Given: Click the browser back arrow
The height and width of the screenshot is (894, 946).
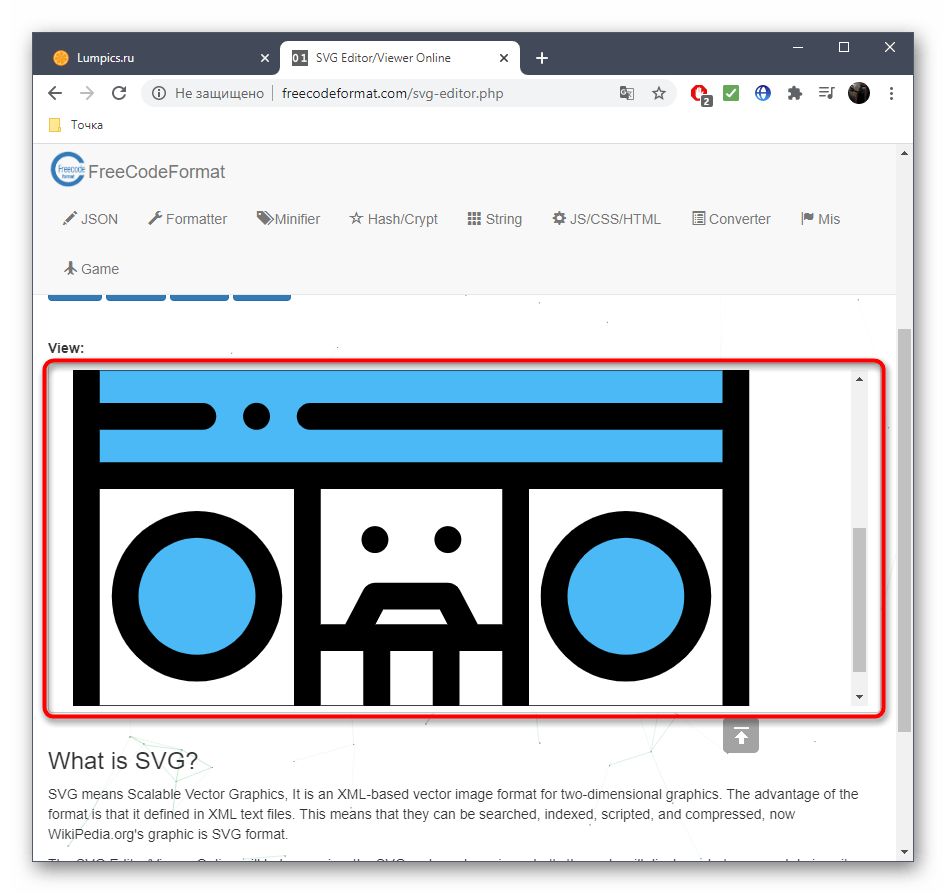Looking at the screenshot, I should [x=55, y=93].
